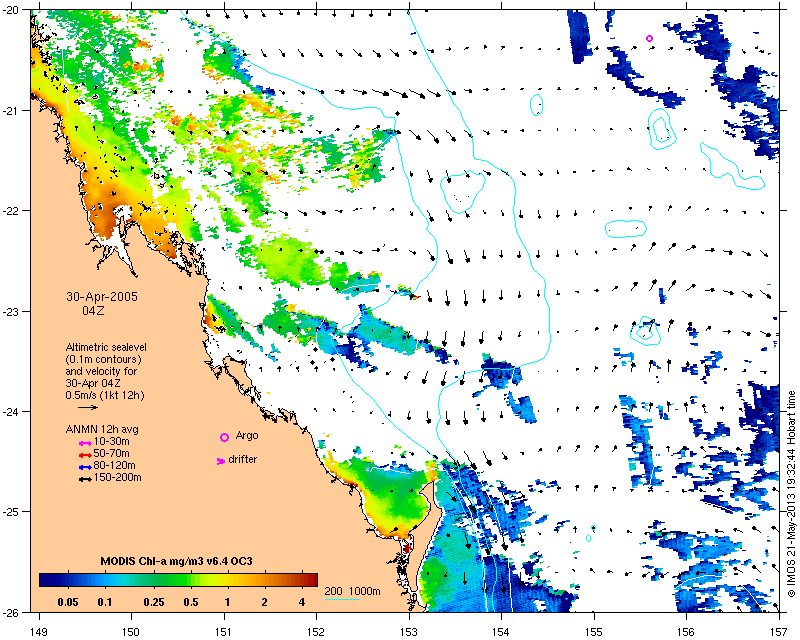Screen dimensions: 800x640
Task: Click the '50-70m' depth label
Action: [111, 454]
